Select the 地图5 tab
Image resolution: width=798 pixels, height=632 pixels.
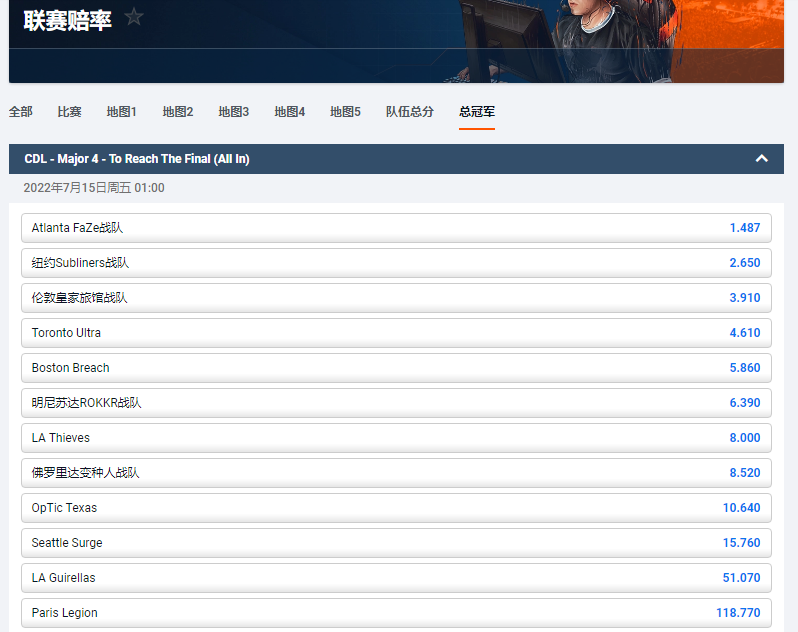pos(346,112)
